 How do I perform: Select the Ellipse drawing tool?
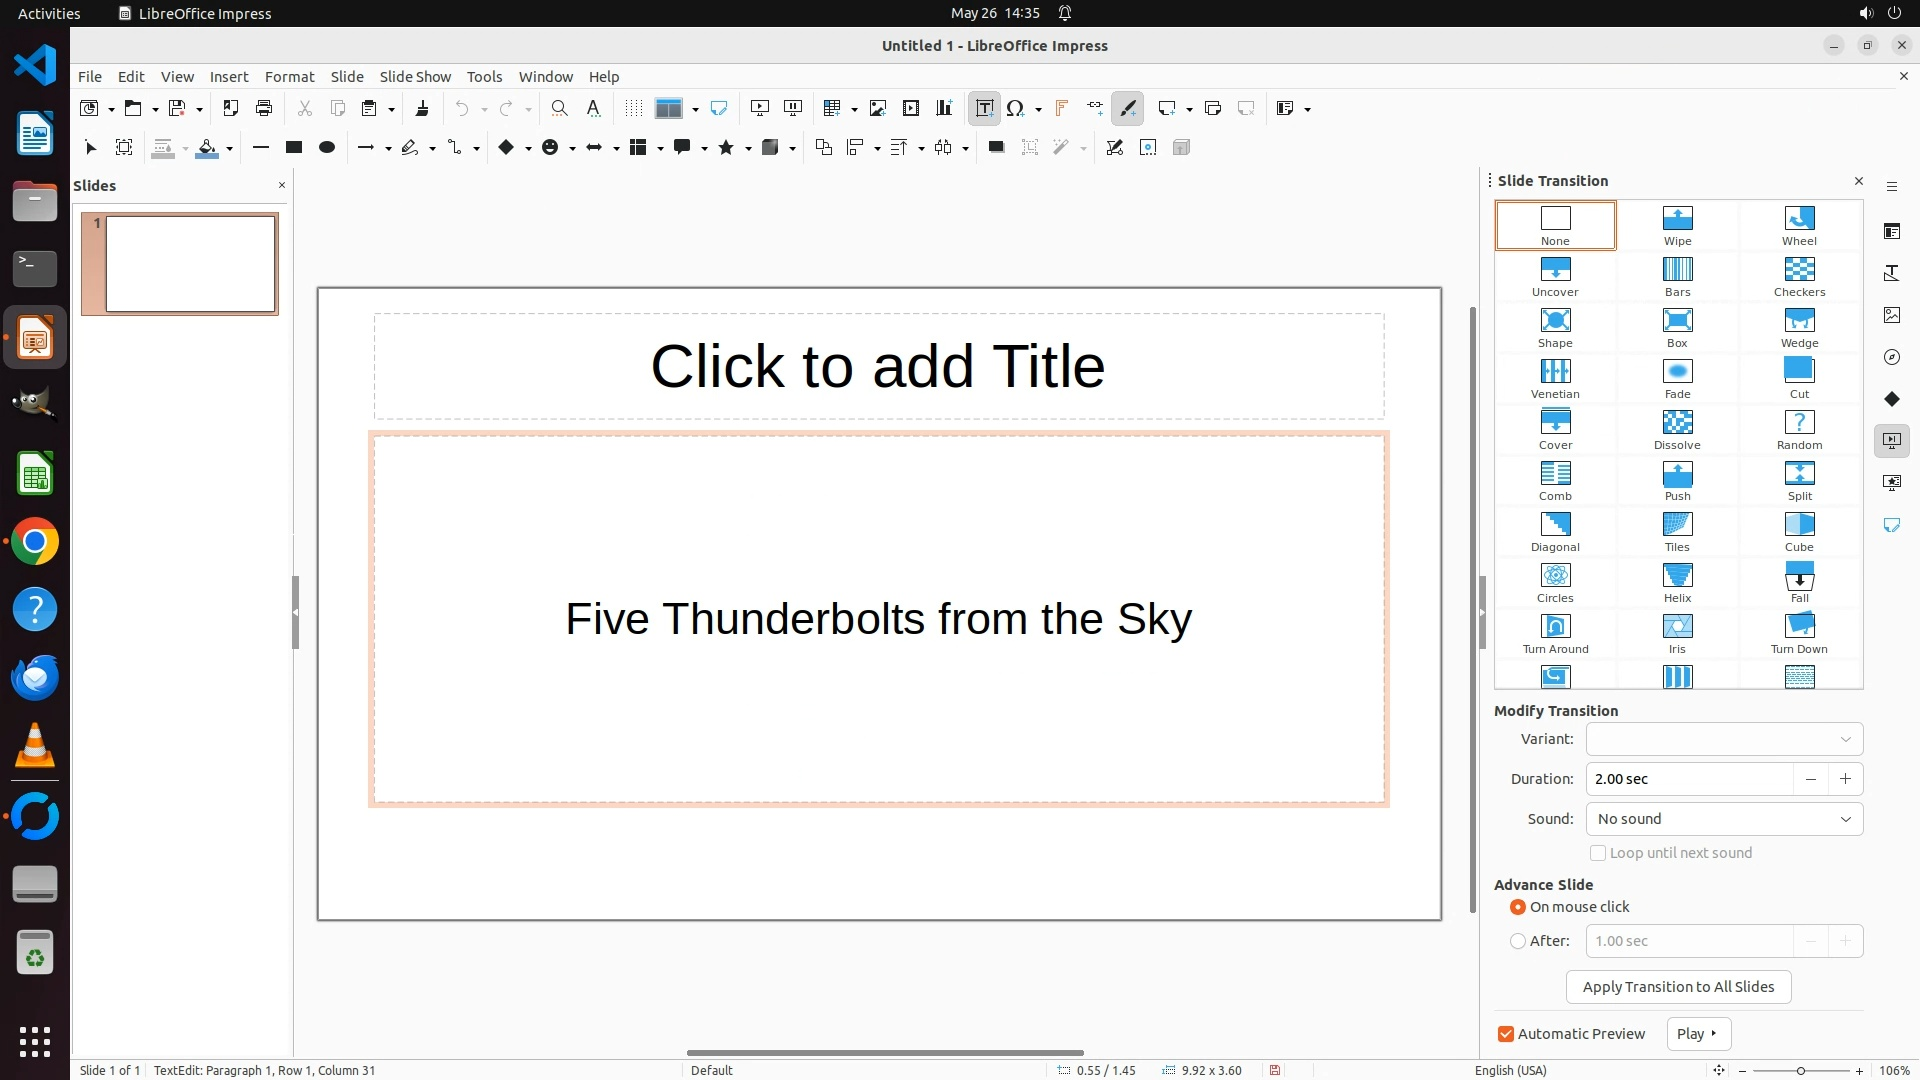pyautogui.click(x=326, y=147)
